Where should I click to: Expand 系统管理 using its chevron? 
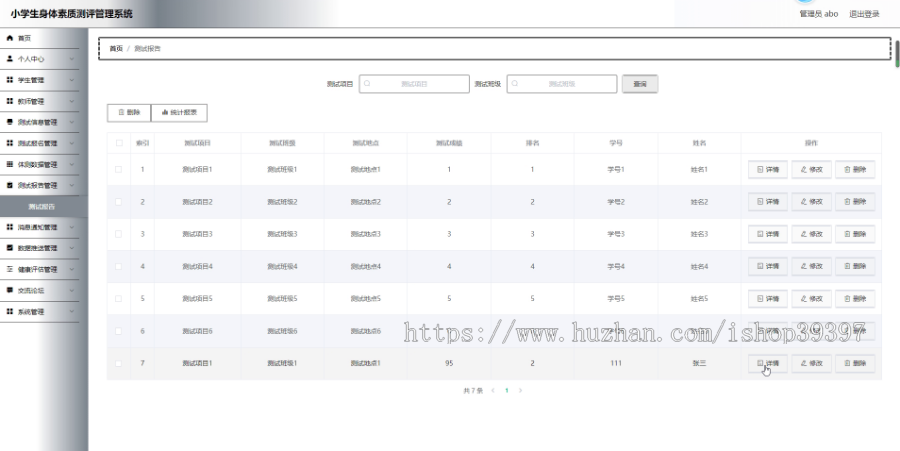point(72,312)
